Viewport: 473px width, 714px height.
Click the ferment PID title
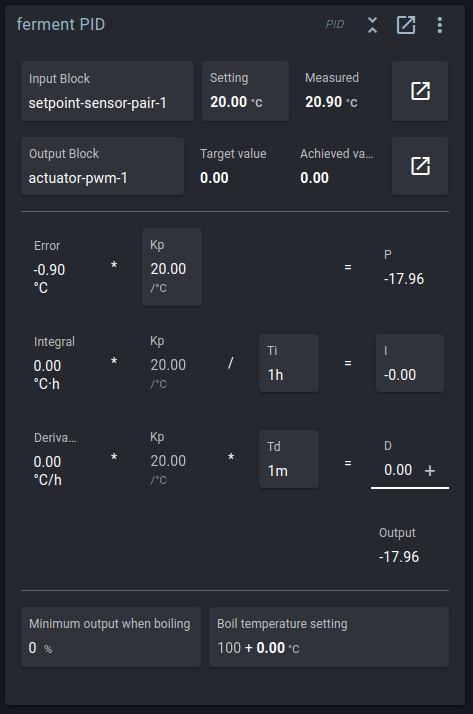point(61,24)
